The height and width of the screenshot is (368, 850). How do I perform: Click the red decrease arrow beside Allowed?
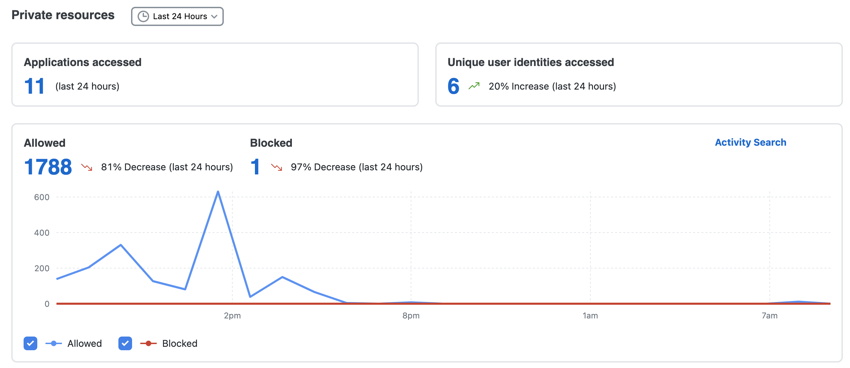[87, 167]
